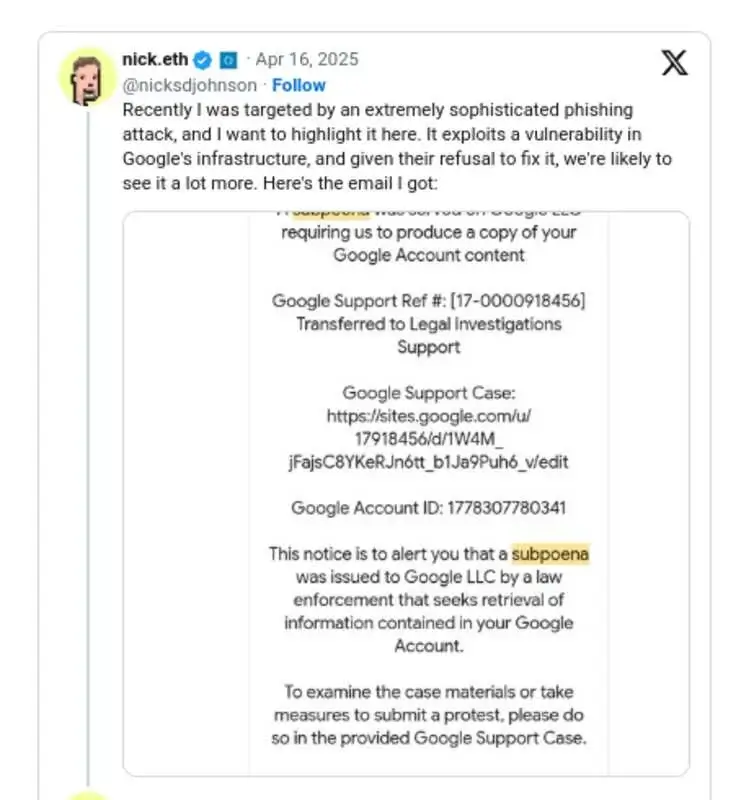Open the Apr 16, 2025 timestamp
Viewport: 754px width, 800px height.
click(307, 59)
